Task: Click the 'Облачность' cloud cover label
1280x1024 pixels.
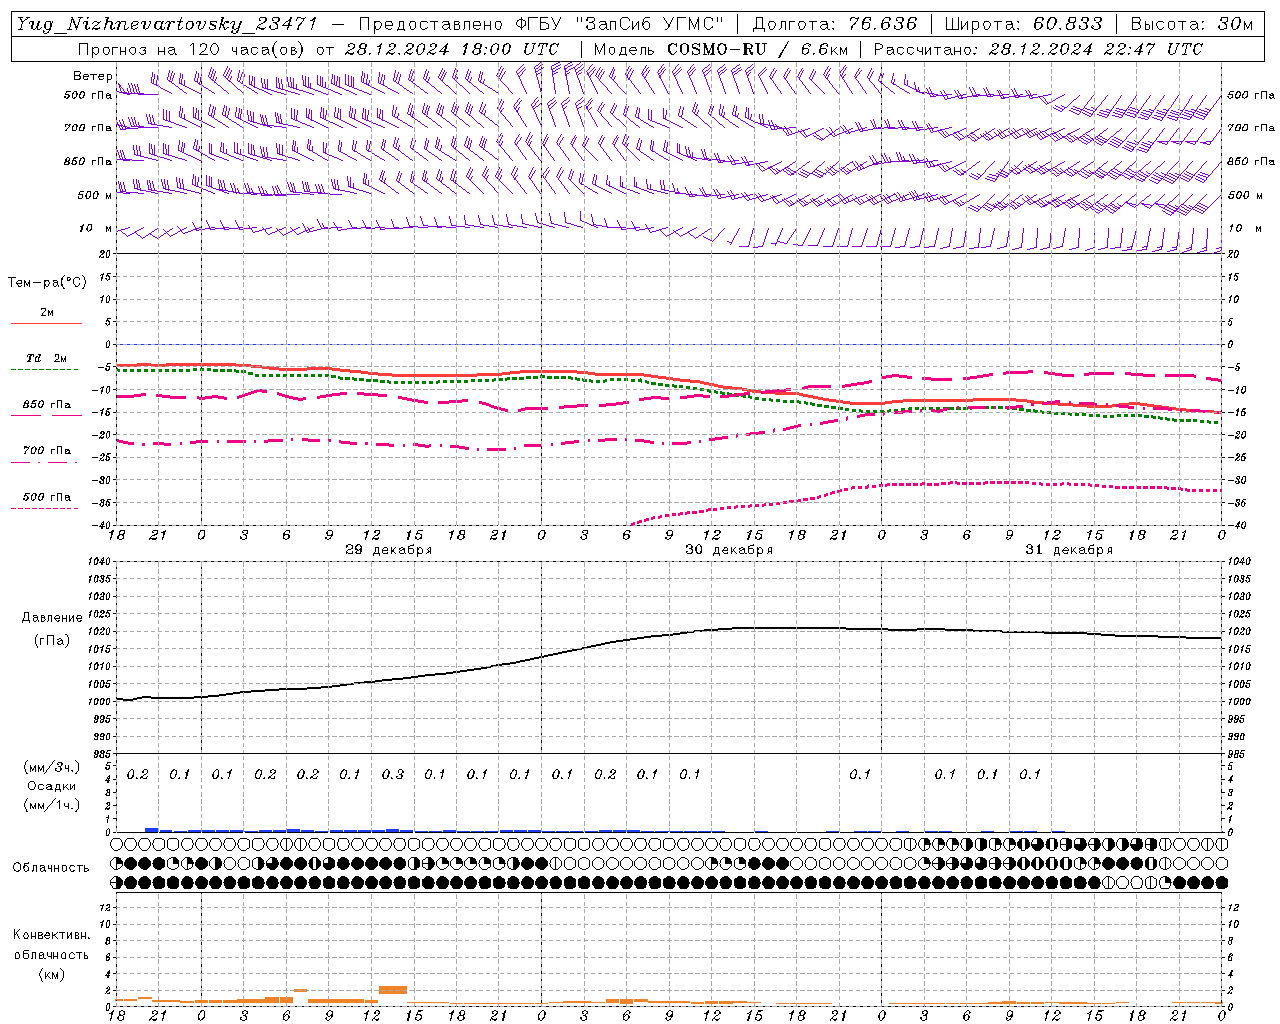Action: pos(51,868)
